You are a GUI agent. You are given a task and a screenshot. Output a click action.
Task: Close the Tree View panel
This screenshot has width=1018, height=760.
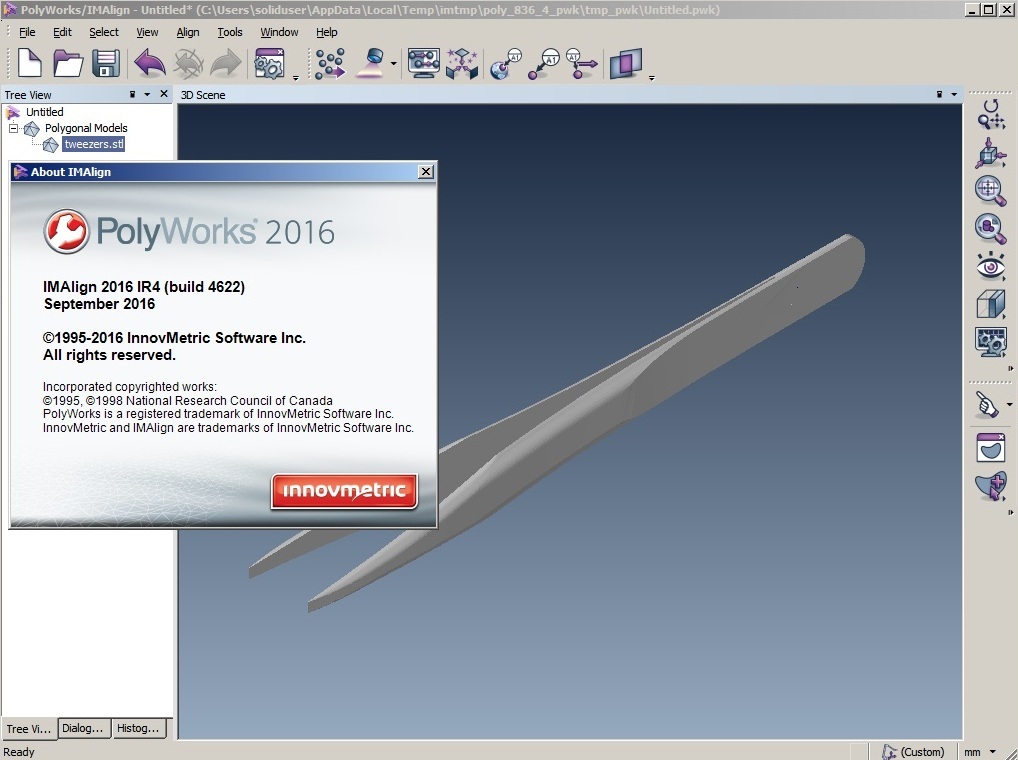(x=164, y=93)
